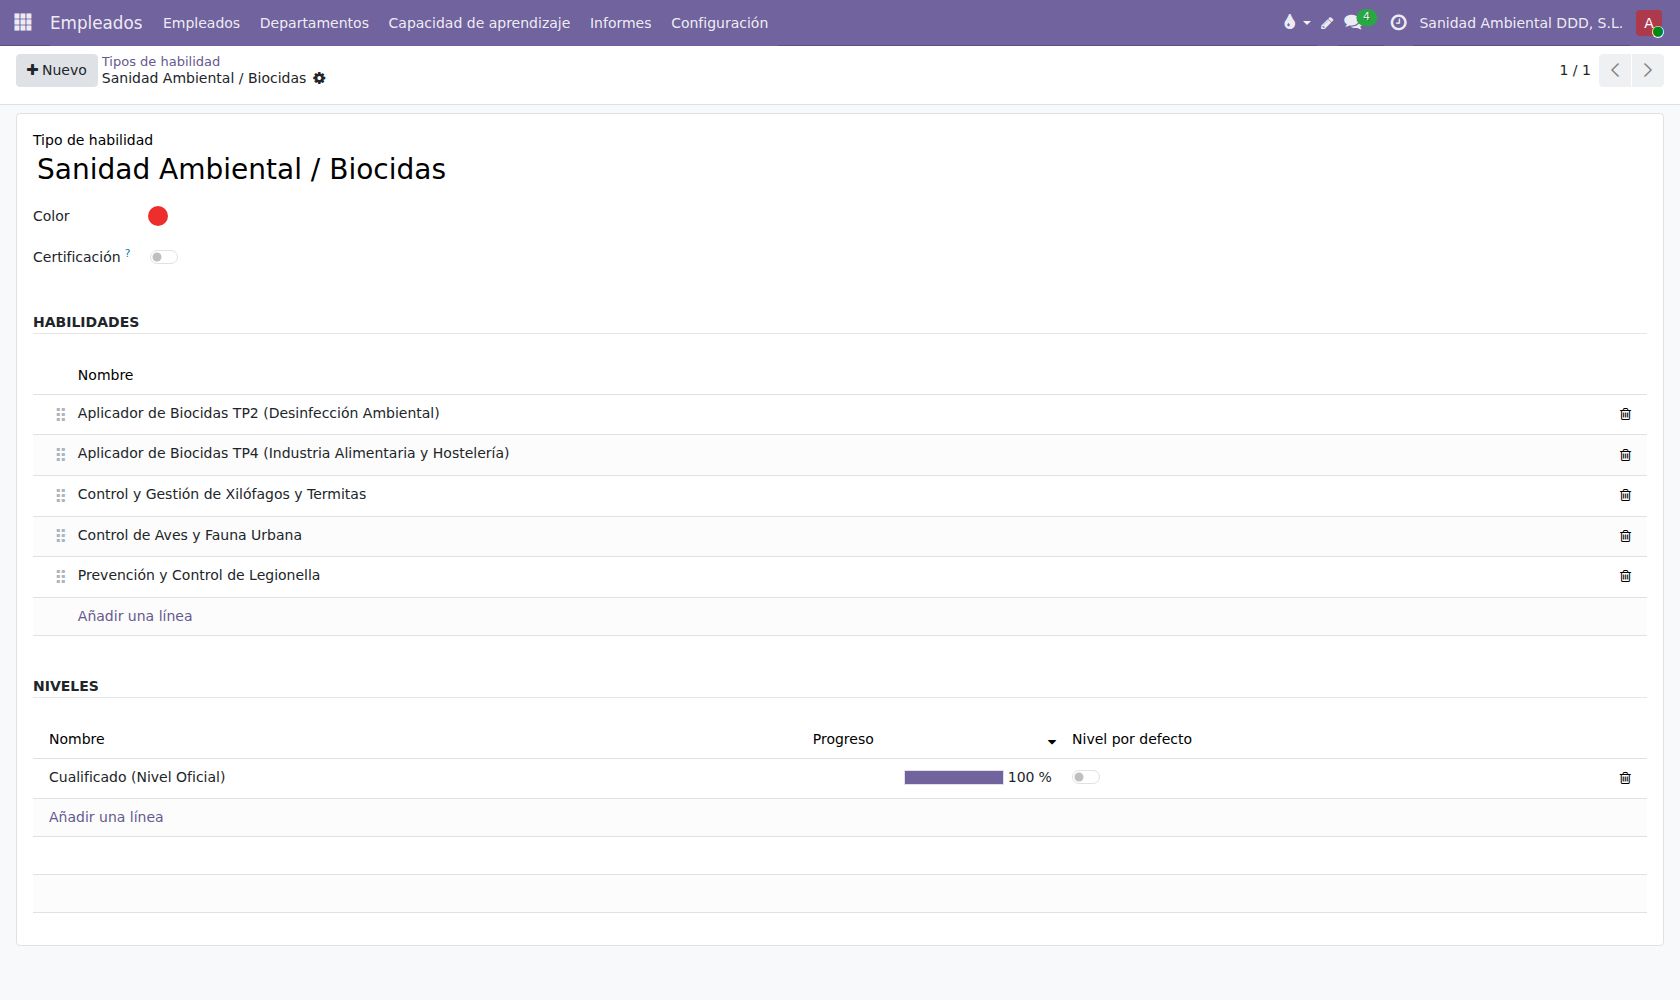
Task: Open the Empleados menu
Action: click(201, 23)
